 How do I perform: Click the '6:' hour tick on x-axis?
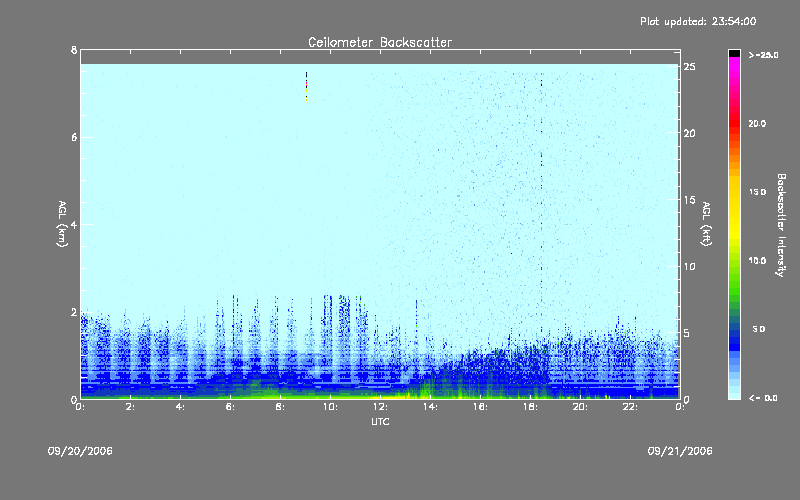click(231, 407)
